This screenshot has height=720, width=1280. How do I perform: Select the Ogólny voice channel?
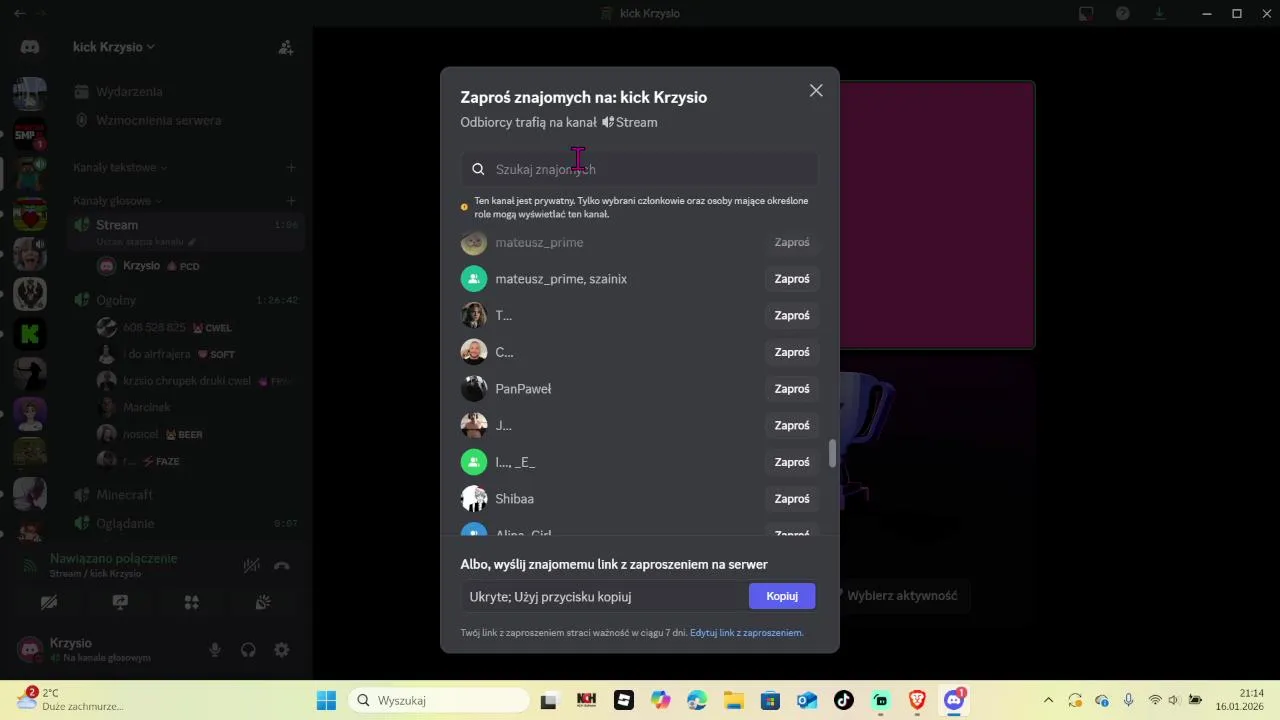[187, 300]
